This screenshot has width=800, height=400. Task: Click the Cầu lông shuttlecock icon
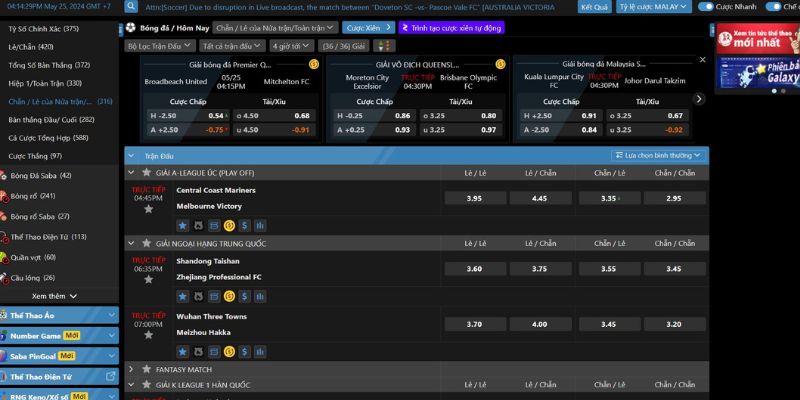click(4, 277)
